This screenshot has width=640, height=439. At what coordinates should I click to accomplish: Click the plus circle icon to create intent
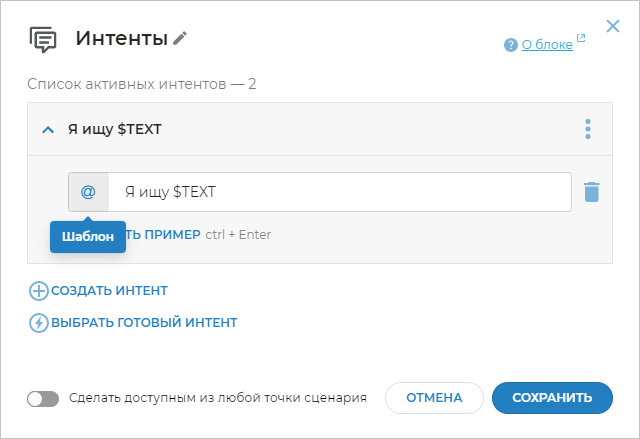(38, 291)
